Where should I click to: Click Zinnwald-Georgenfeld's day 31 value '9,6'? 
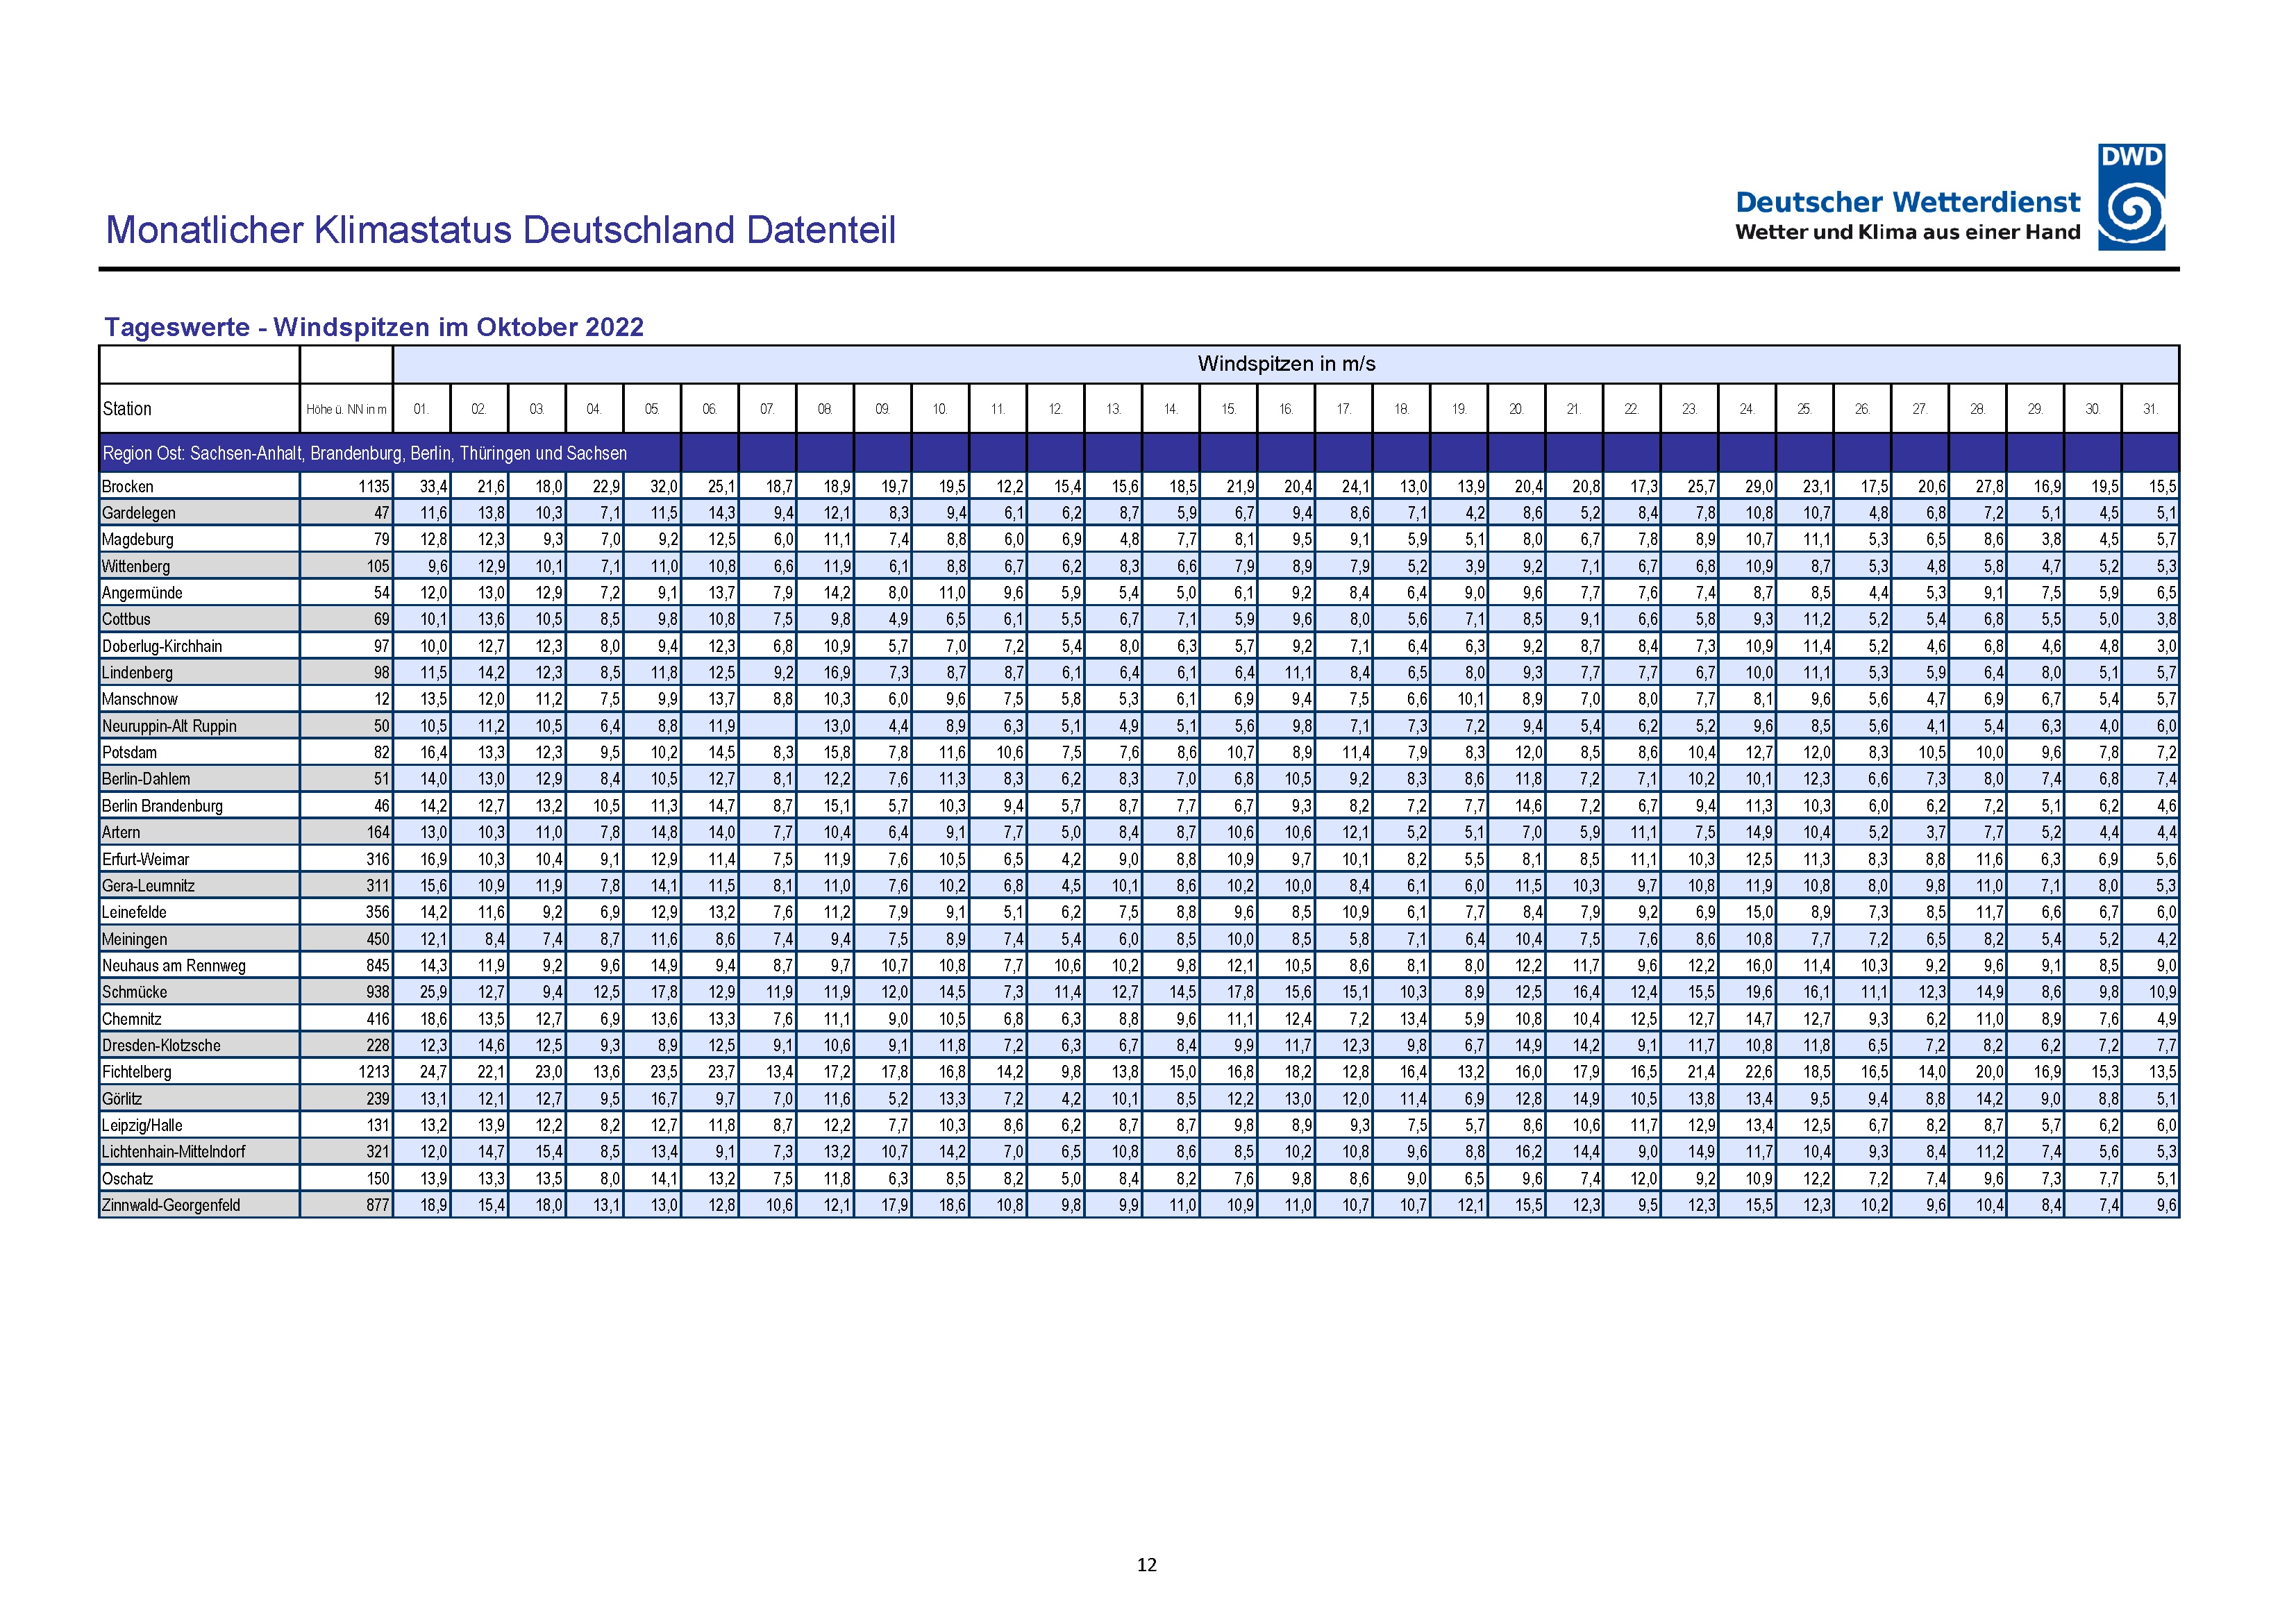2166,1205
